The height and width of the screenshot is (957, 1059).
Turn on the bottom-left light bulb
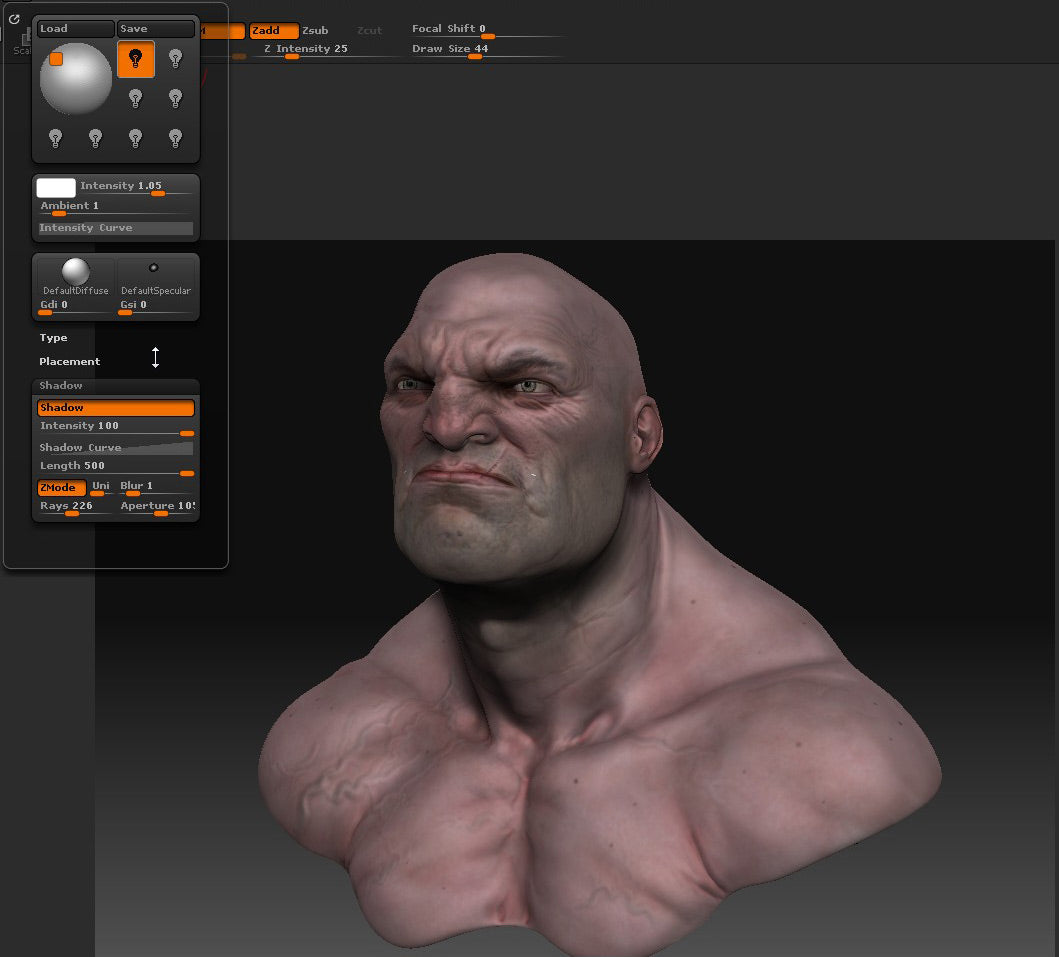[x=56, y=137]
